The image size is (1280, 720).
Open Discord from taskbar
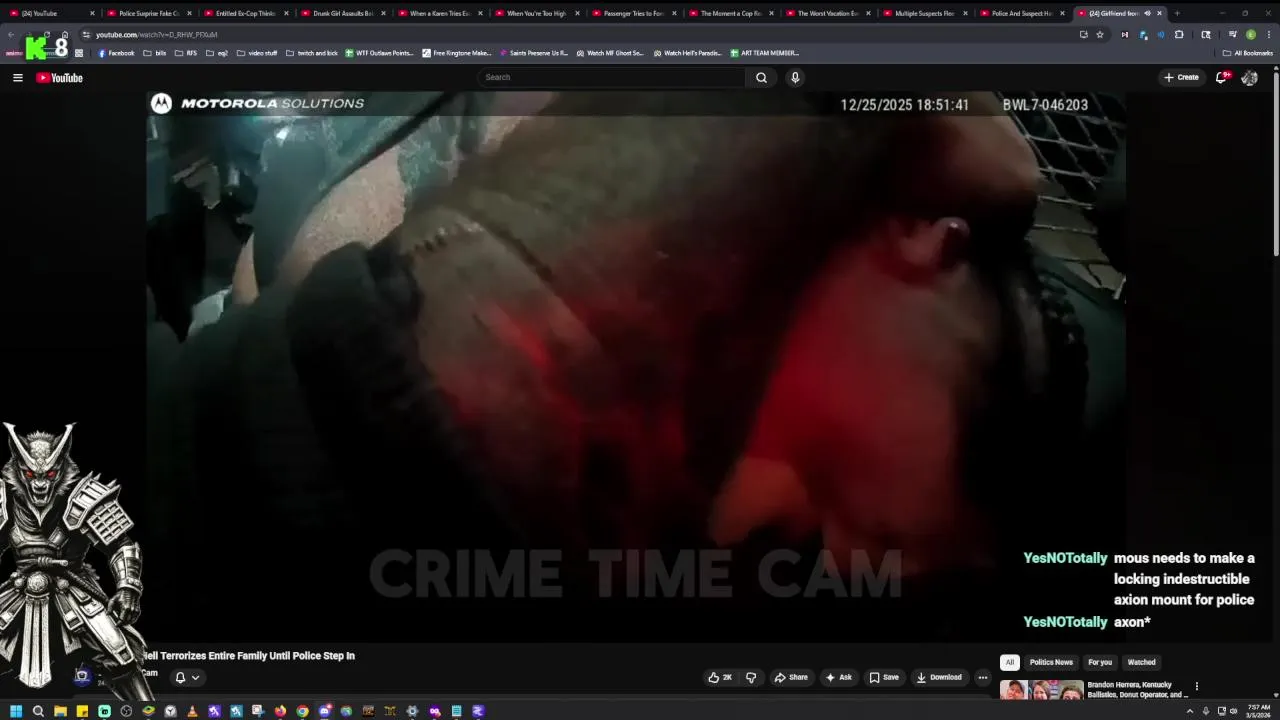tap(324, 711)
